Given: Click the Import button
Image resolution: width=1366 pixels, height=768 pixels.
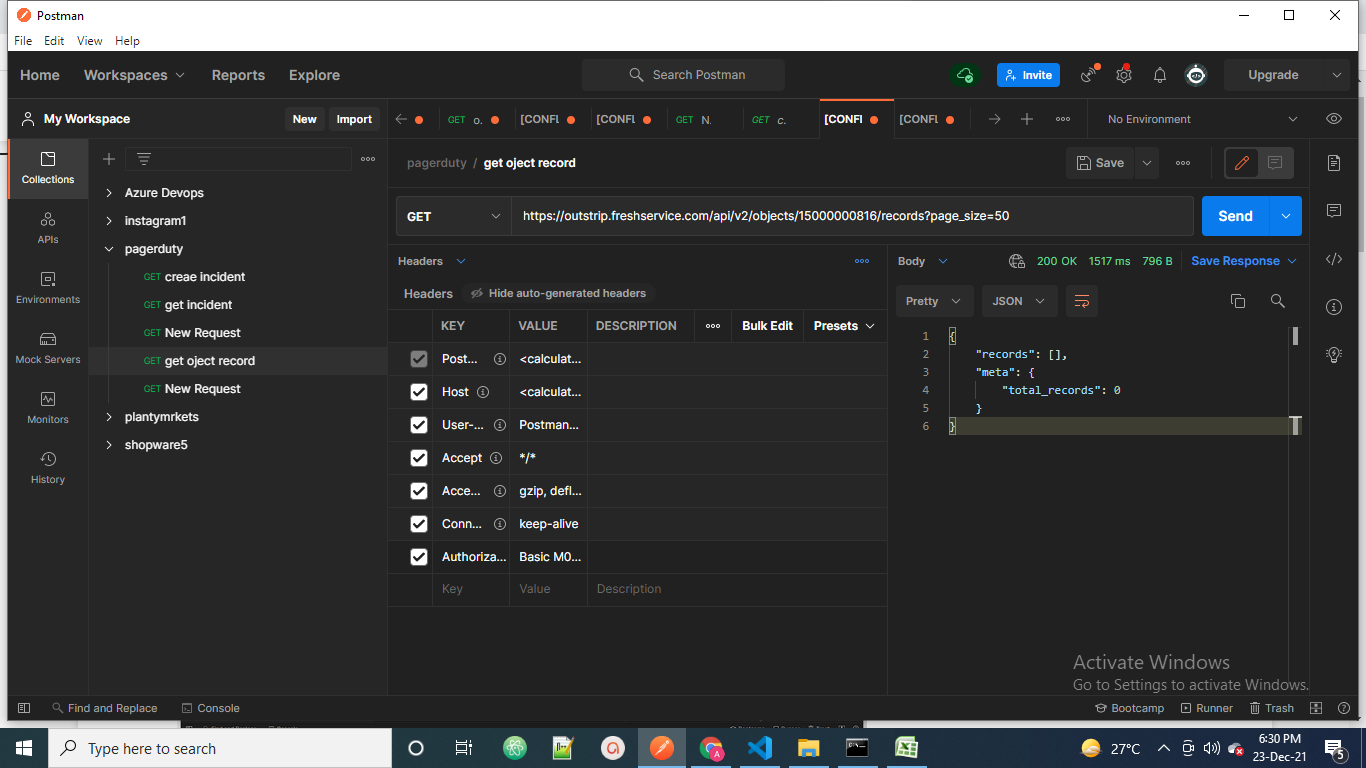Looking at the screenshot, I should coord(354,119).
